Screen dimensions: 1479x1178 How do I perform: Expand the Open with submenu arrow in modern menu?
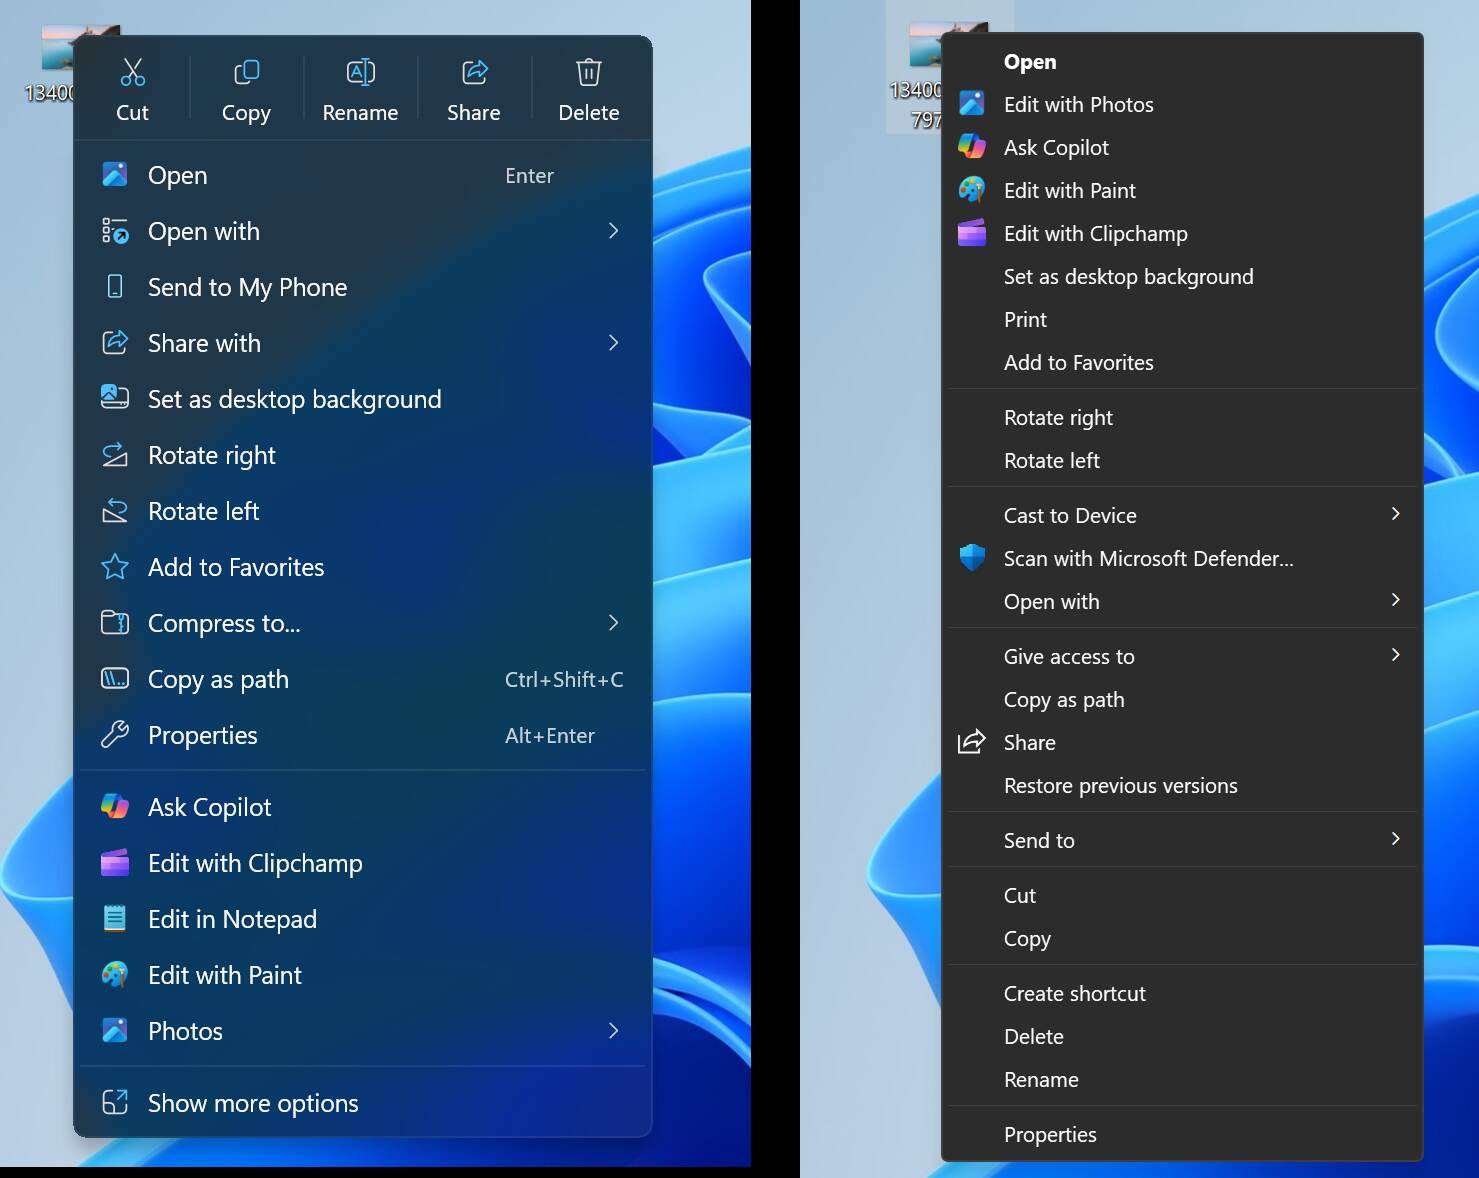click(613, 231)
